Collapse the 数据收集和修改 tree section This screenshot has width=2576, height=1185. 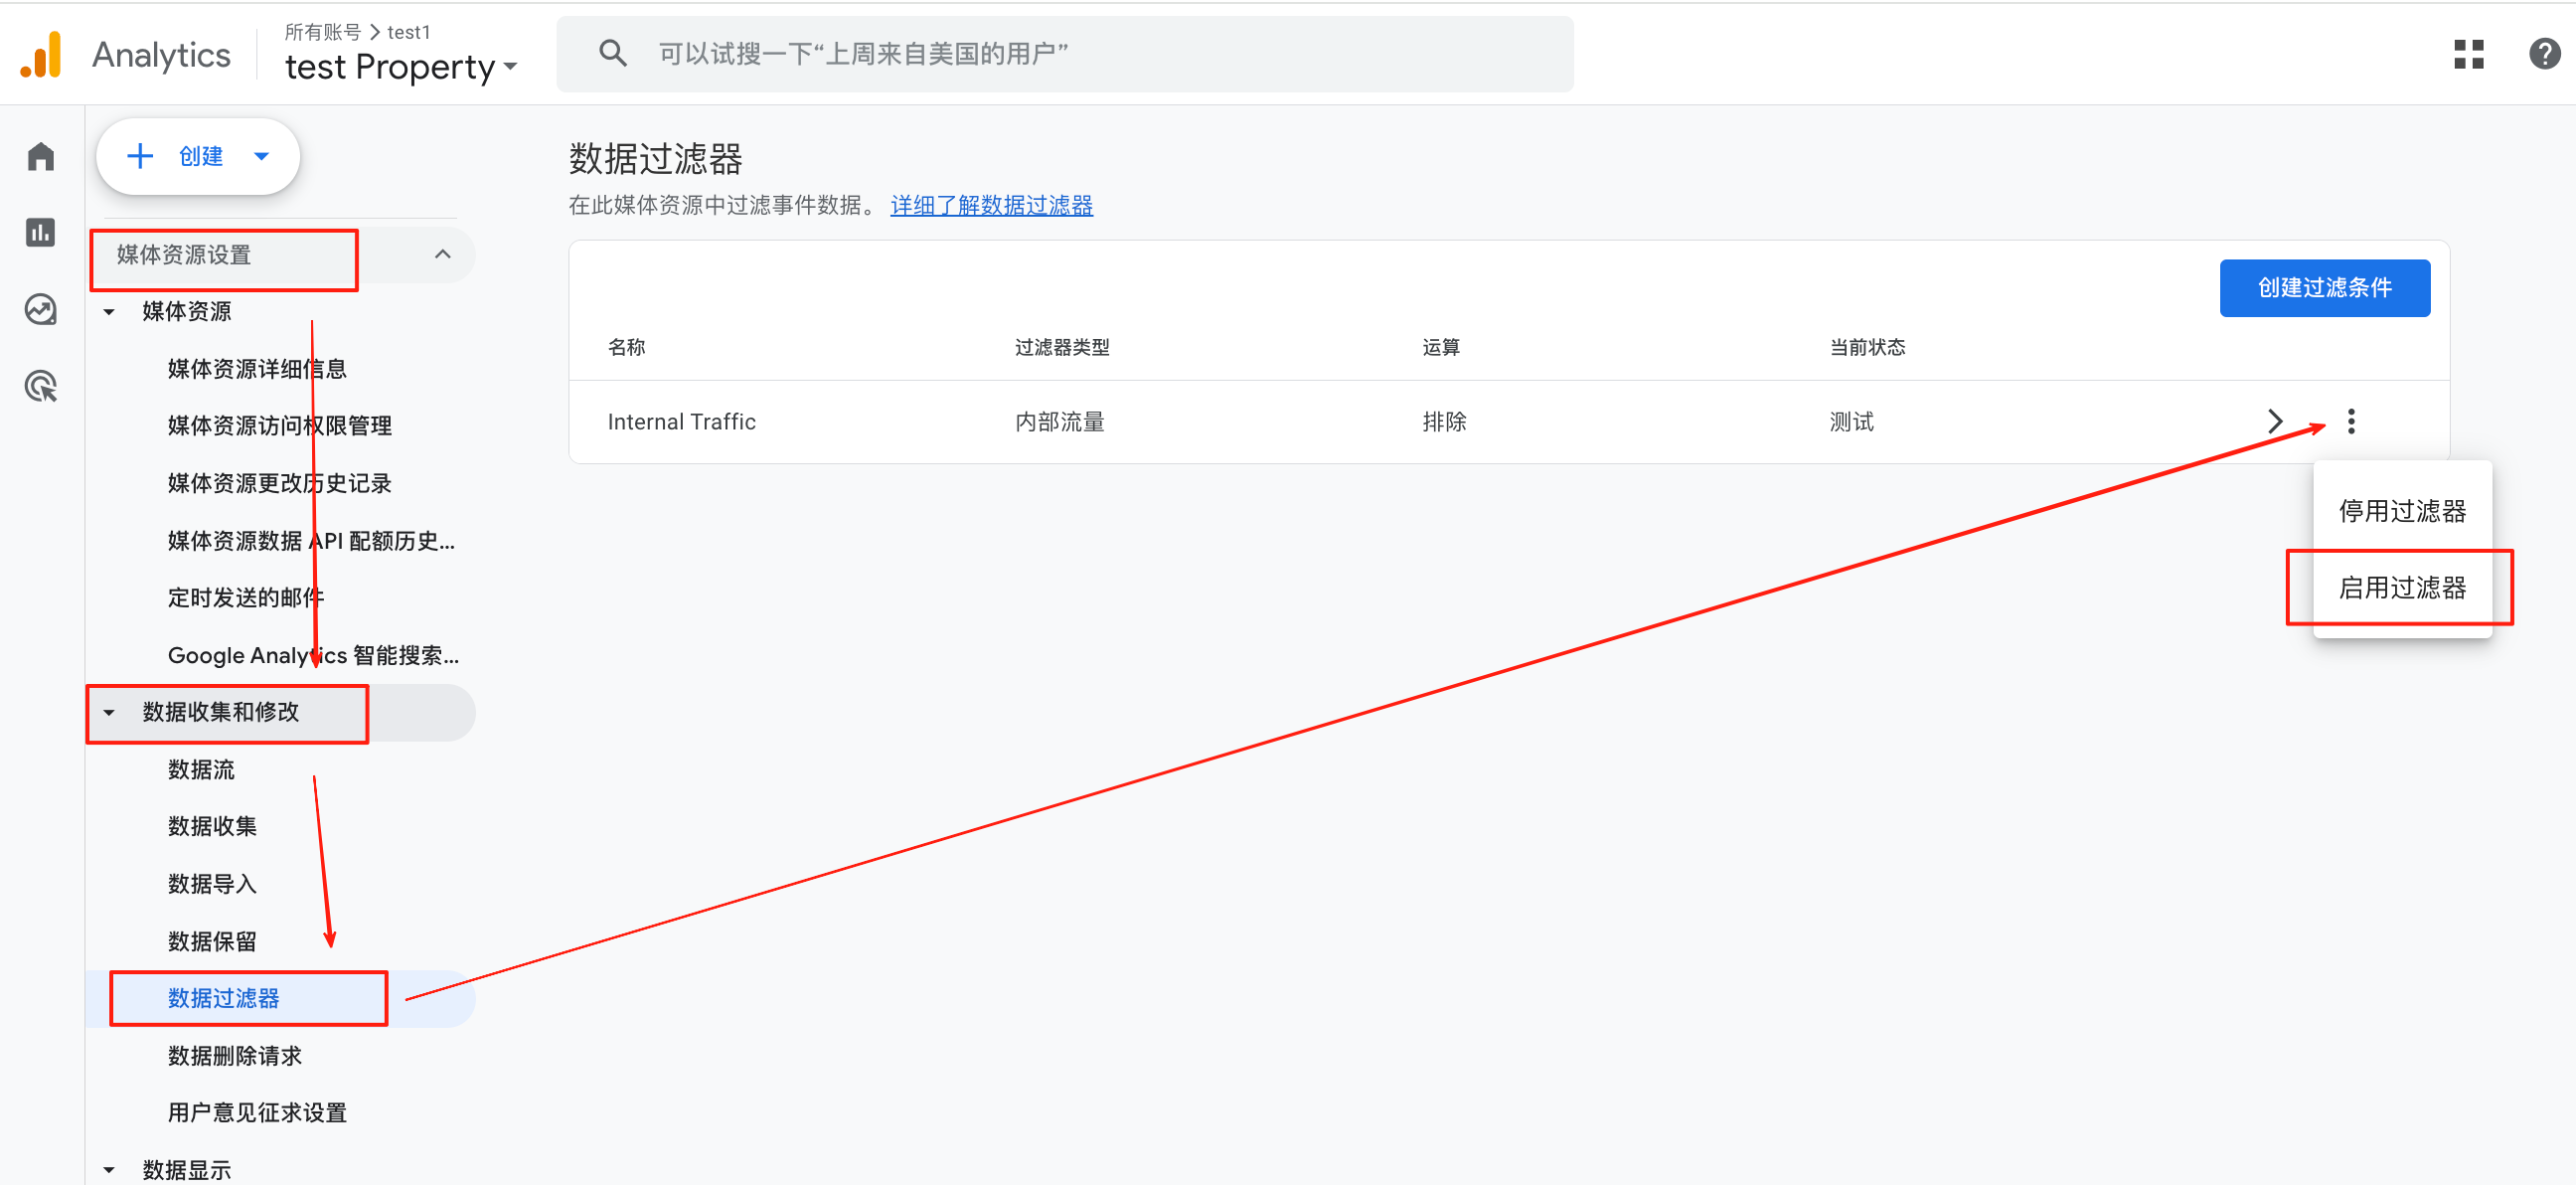click(x=109, y=713)
